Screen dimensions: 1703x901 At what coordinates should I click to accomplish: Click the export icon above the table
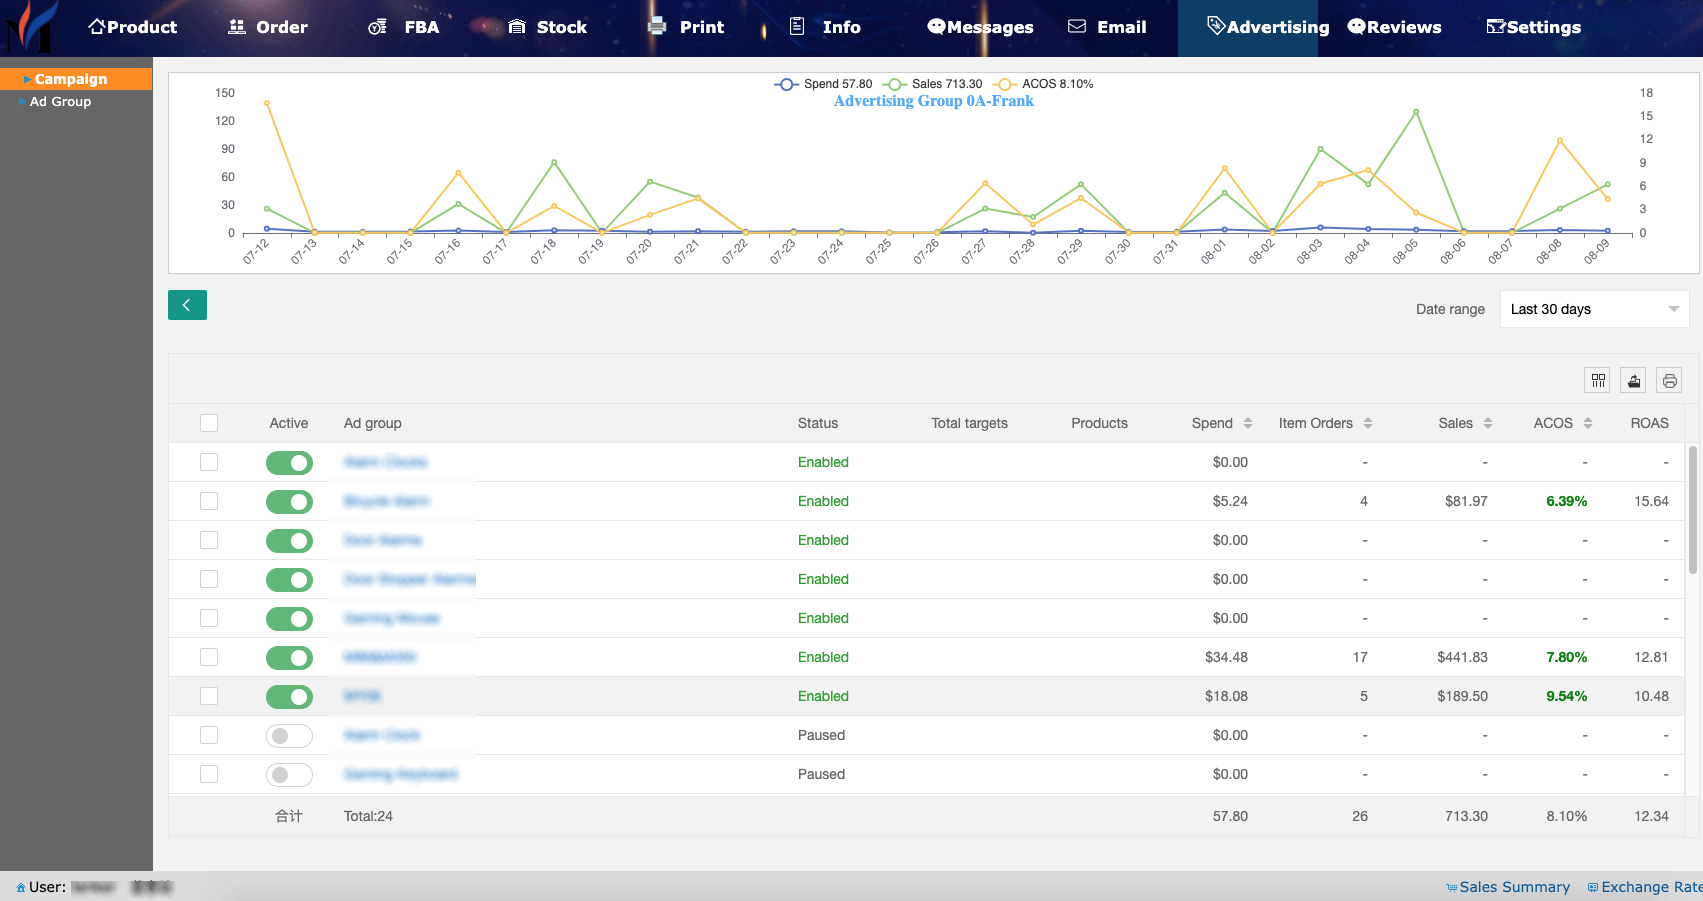coord(1634,380)
